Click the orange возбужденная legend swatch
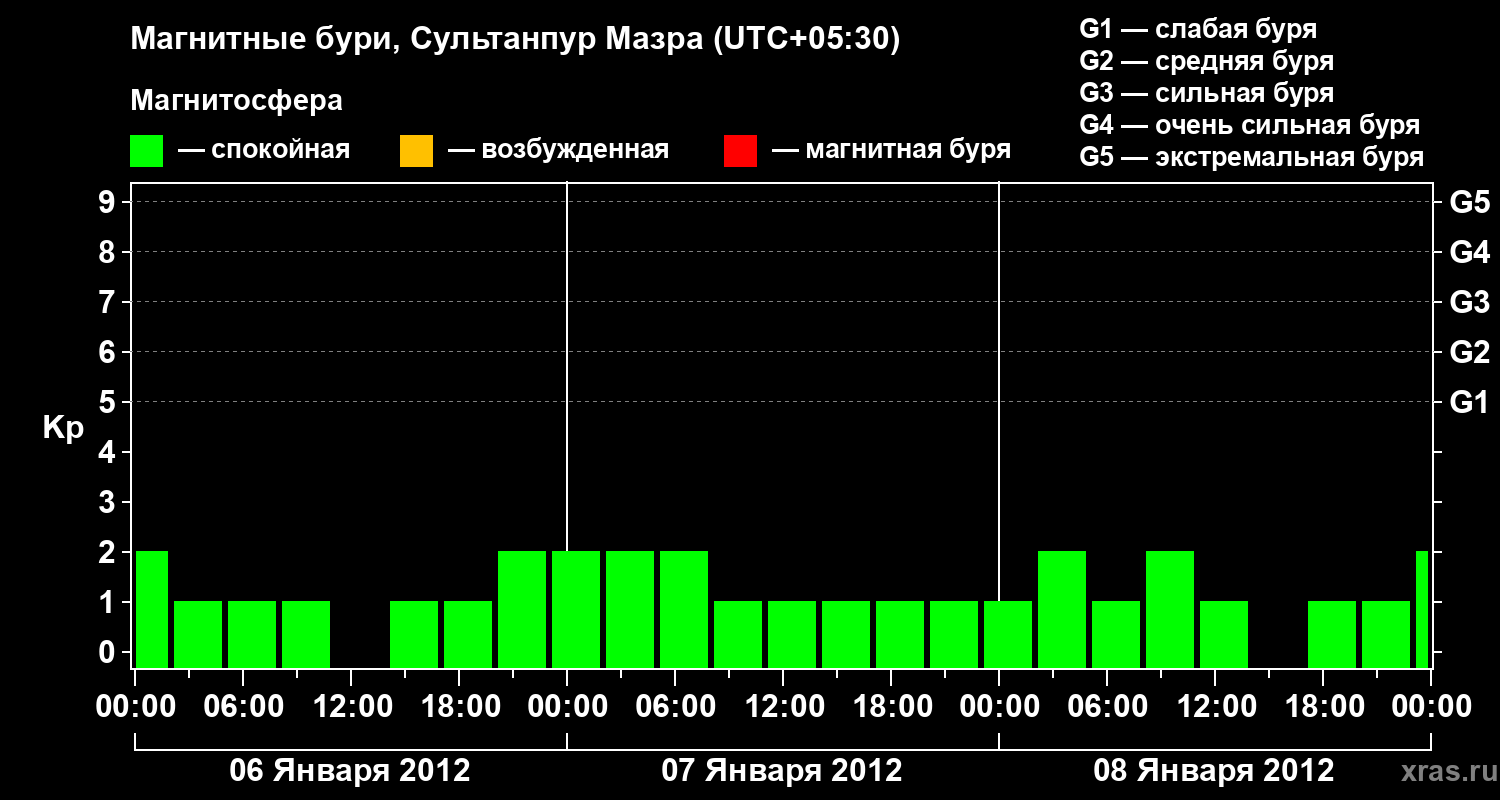The image size is (1500, 800). 416,151
